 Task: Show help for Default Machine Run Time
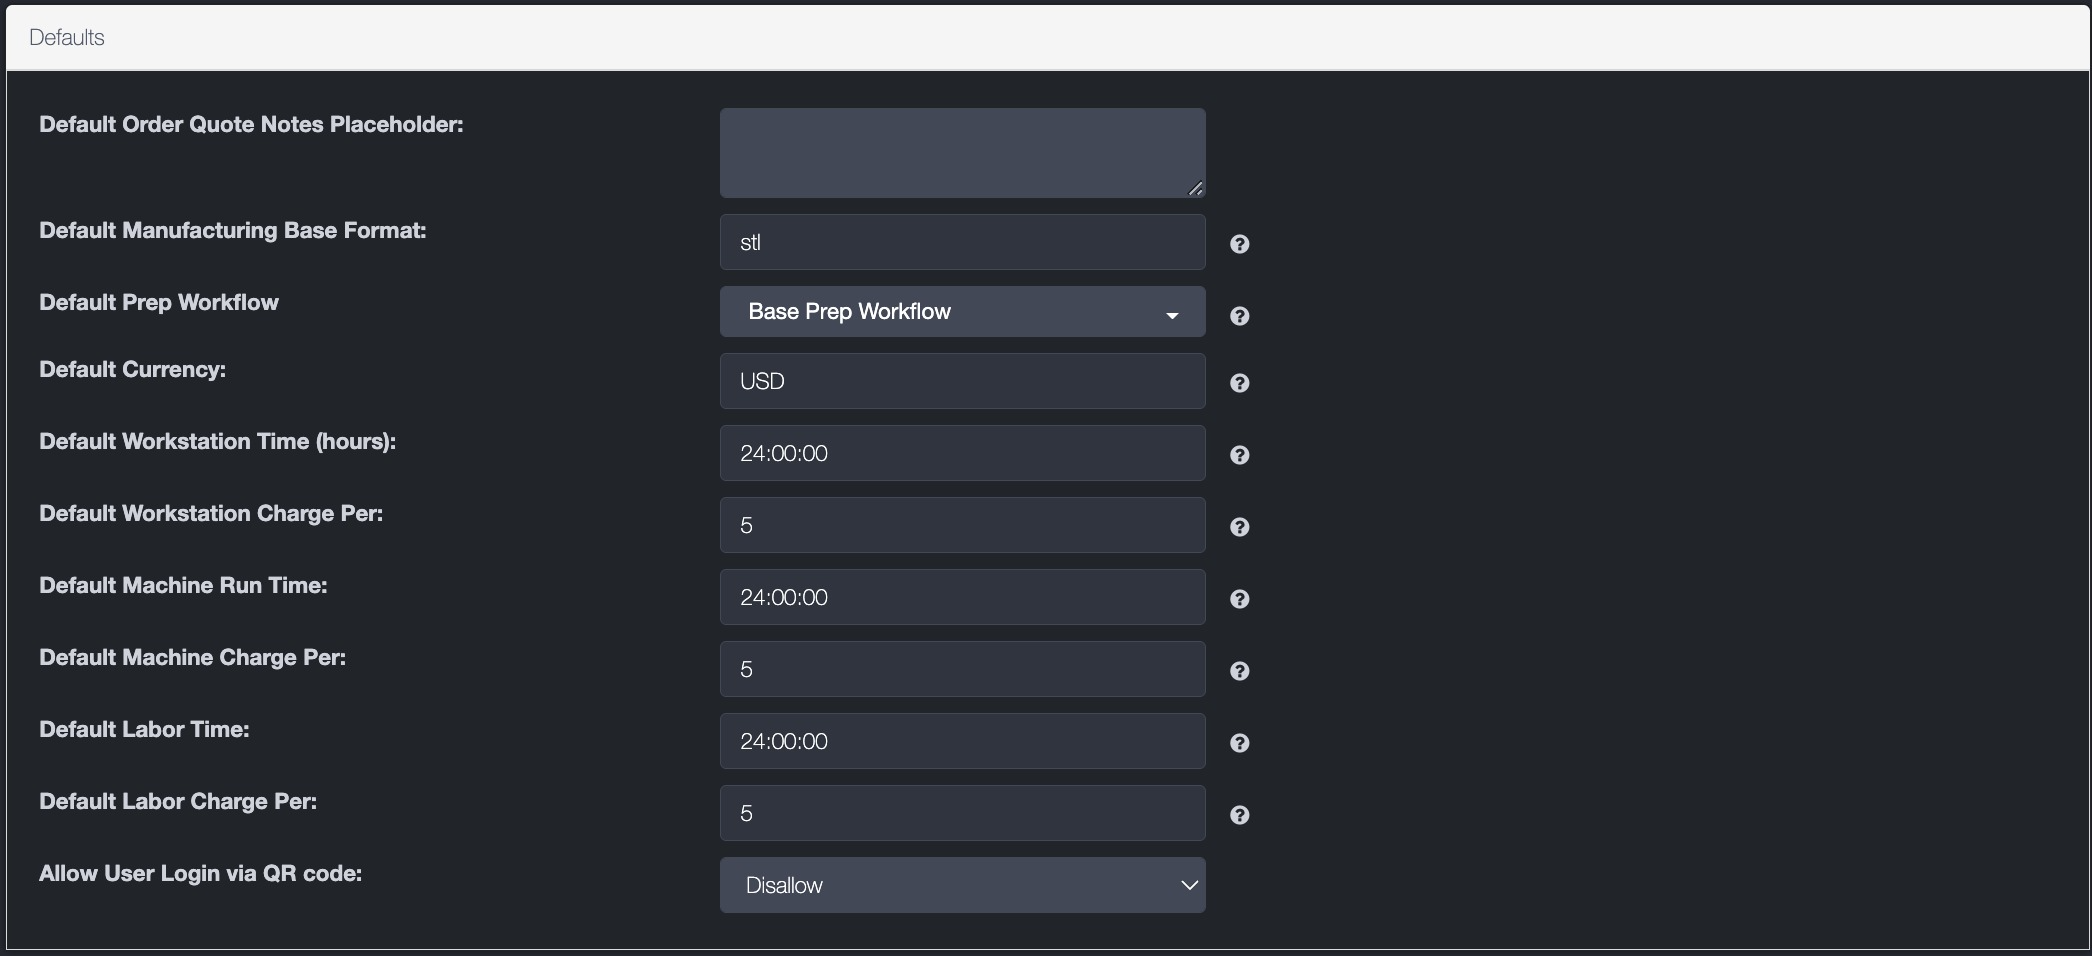coord(1239,599)
